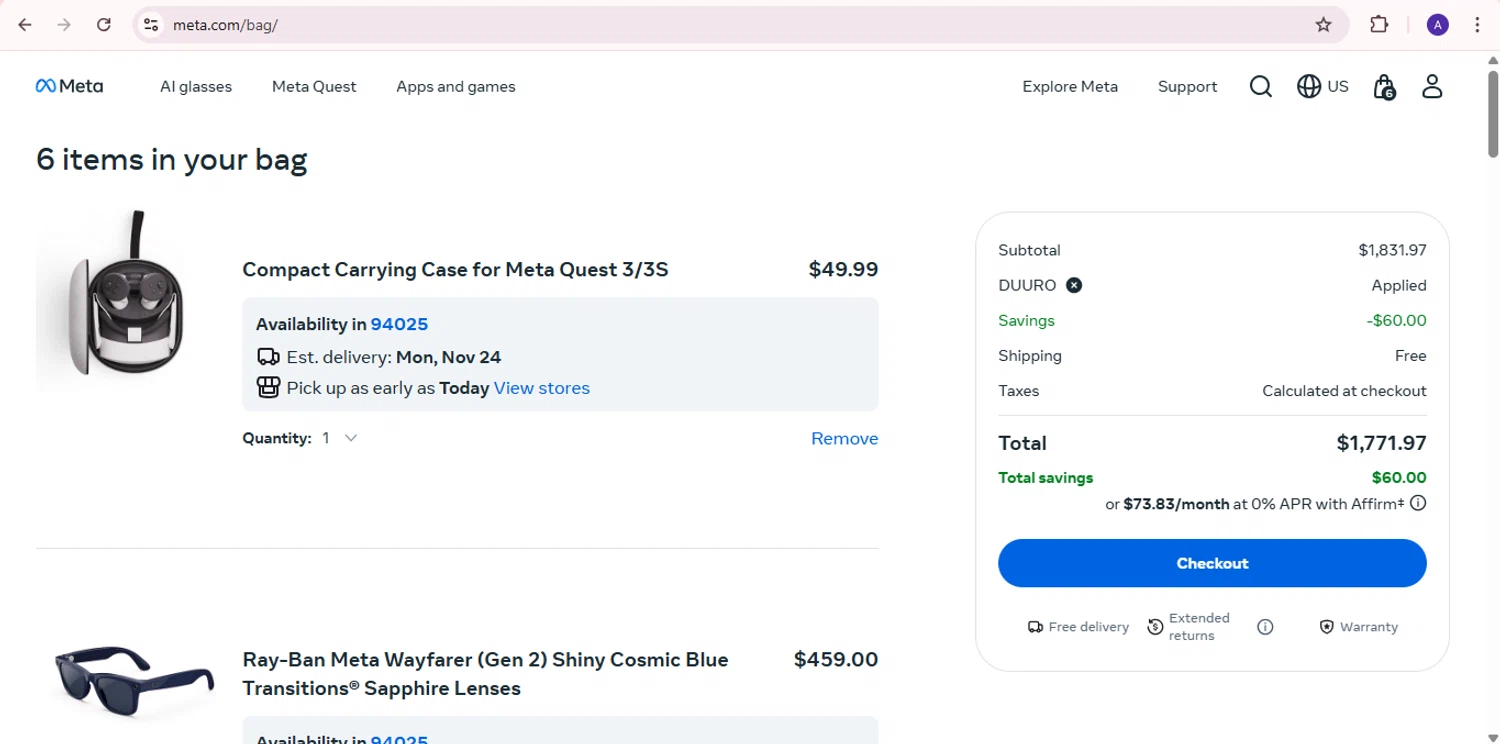Open Compact Carrying Case product title
Screen dimensions: 1500x744
pyautogui.click(x=455, y=269)
